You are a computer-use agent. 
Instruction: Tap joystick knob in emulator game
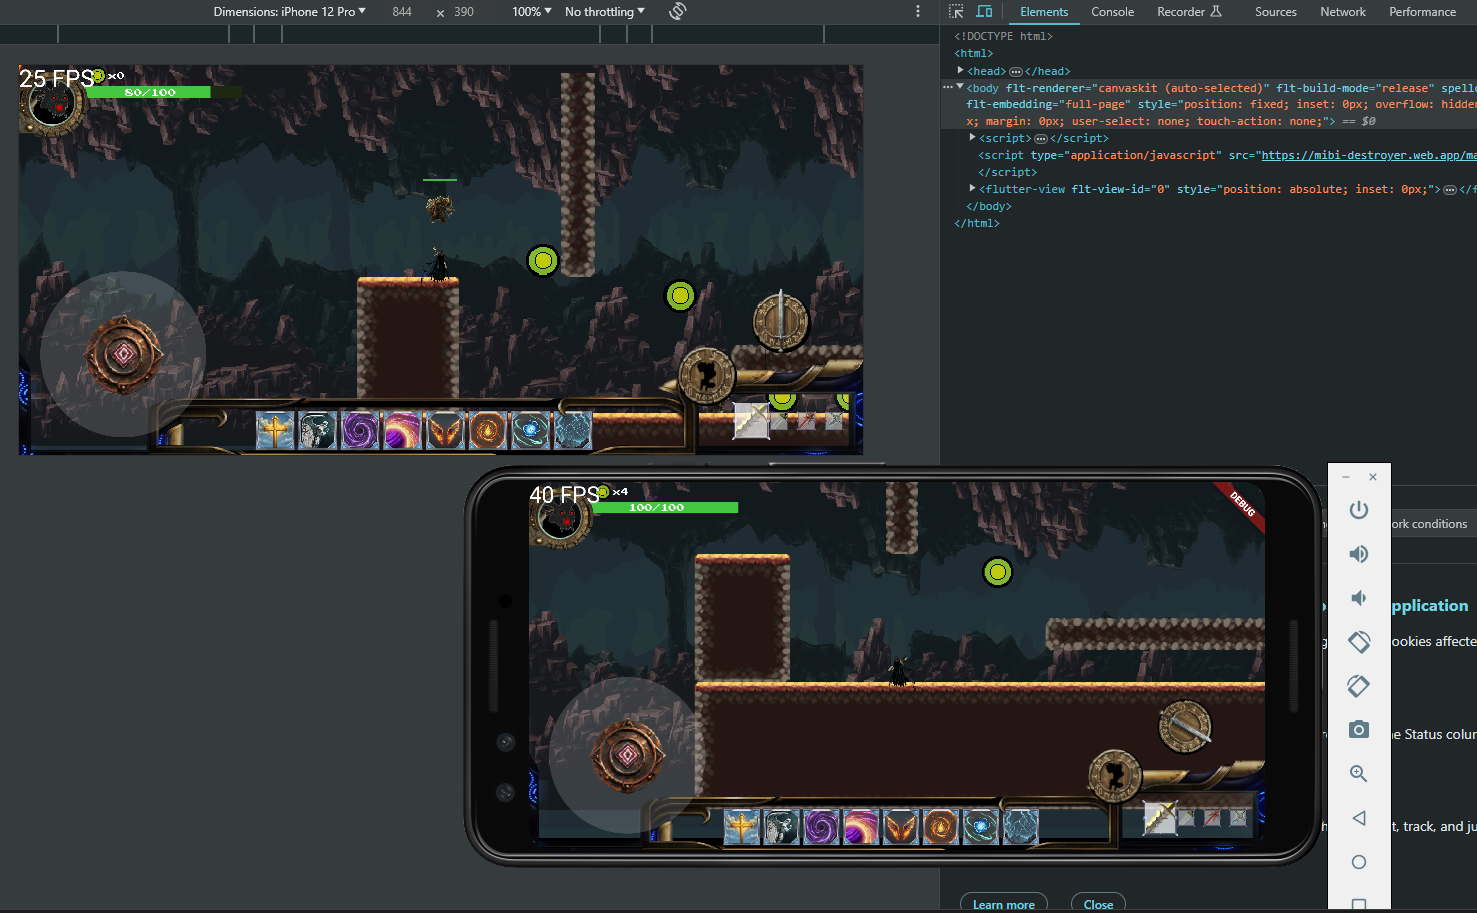(628, 755)
